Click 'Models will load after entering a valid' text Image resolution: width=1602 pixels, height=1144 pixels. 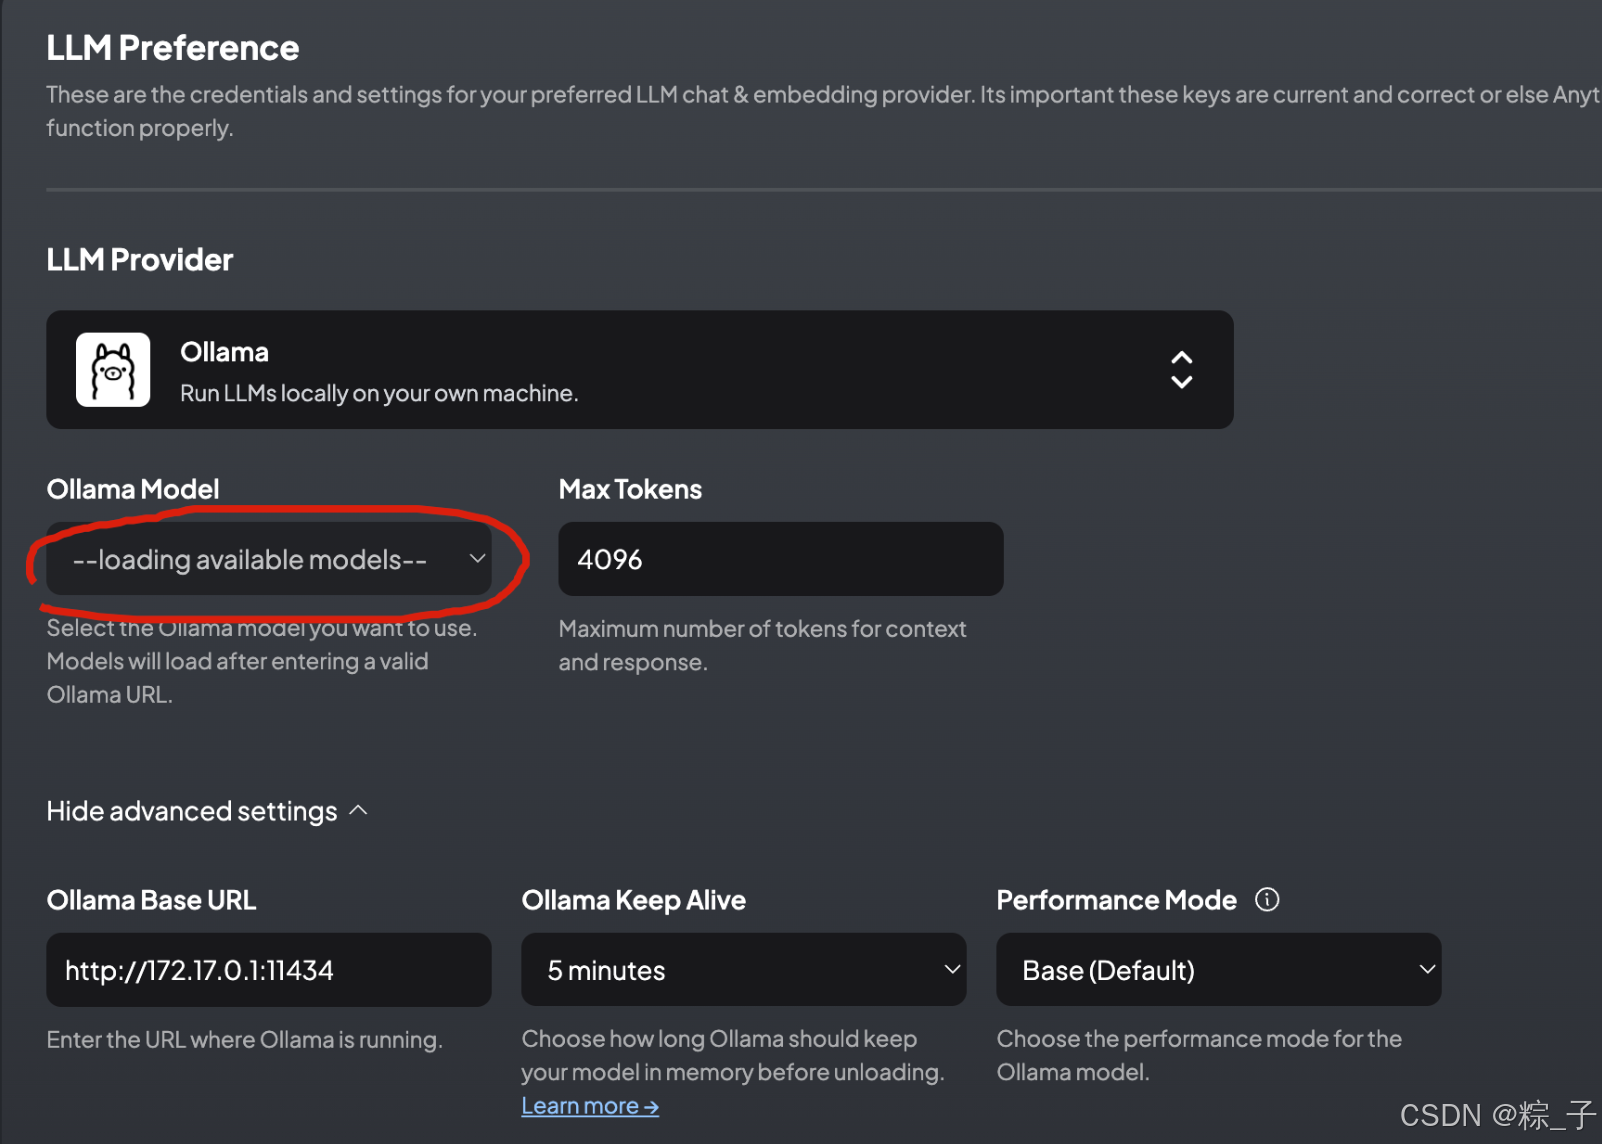(x=237, y=662)
